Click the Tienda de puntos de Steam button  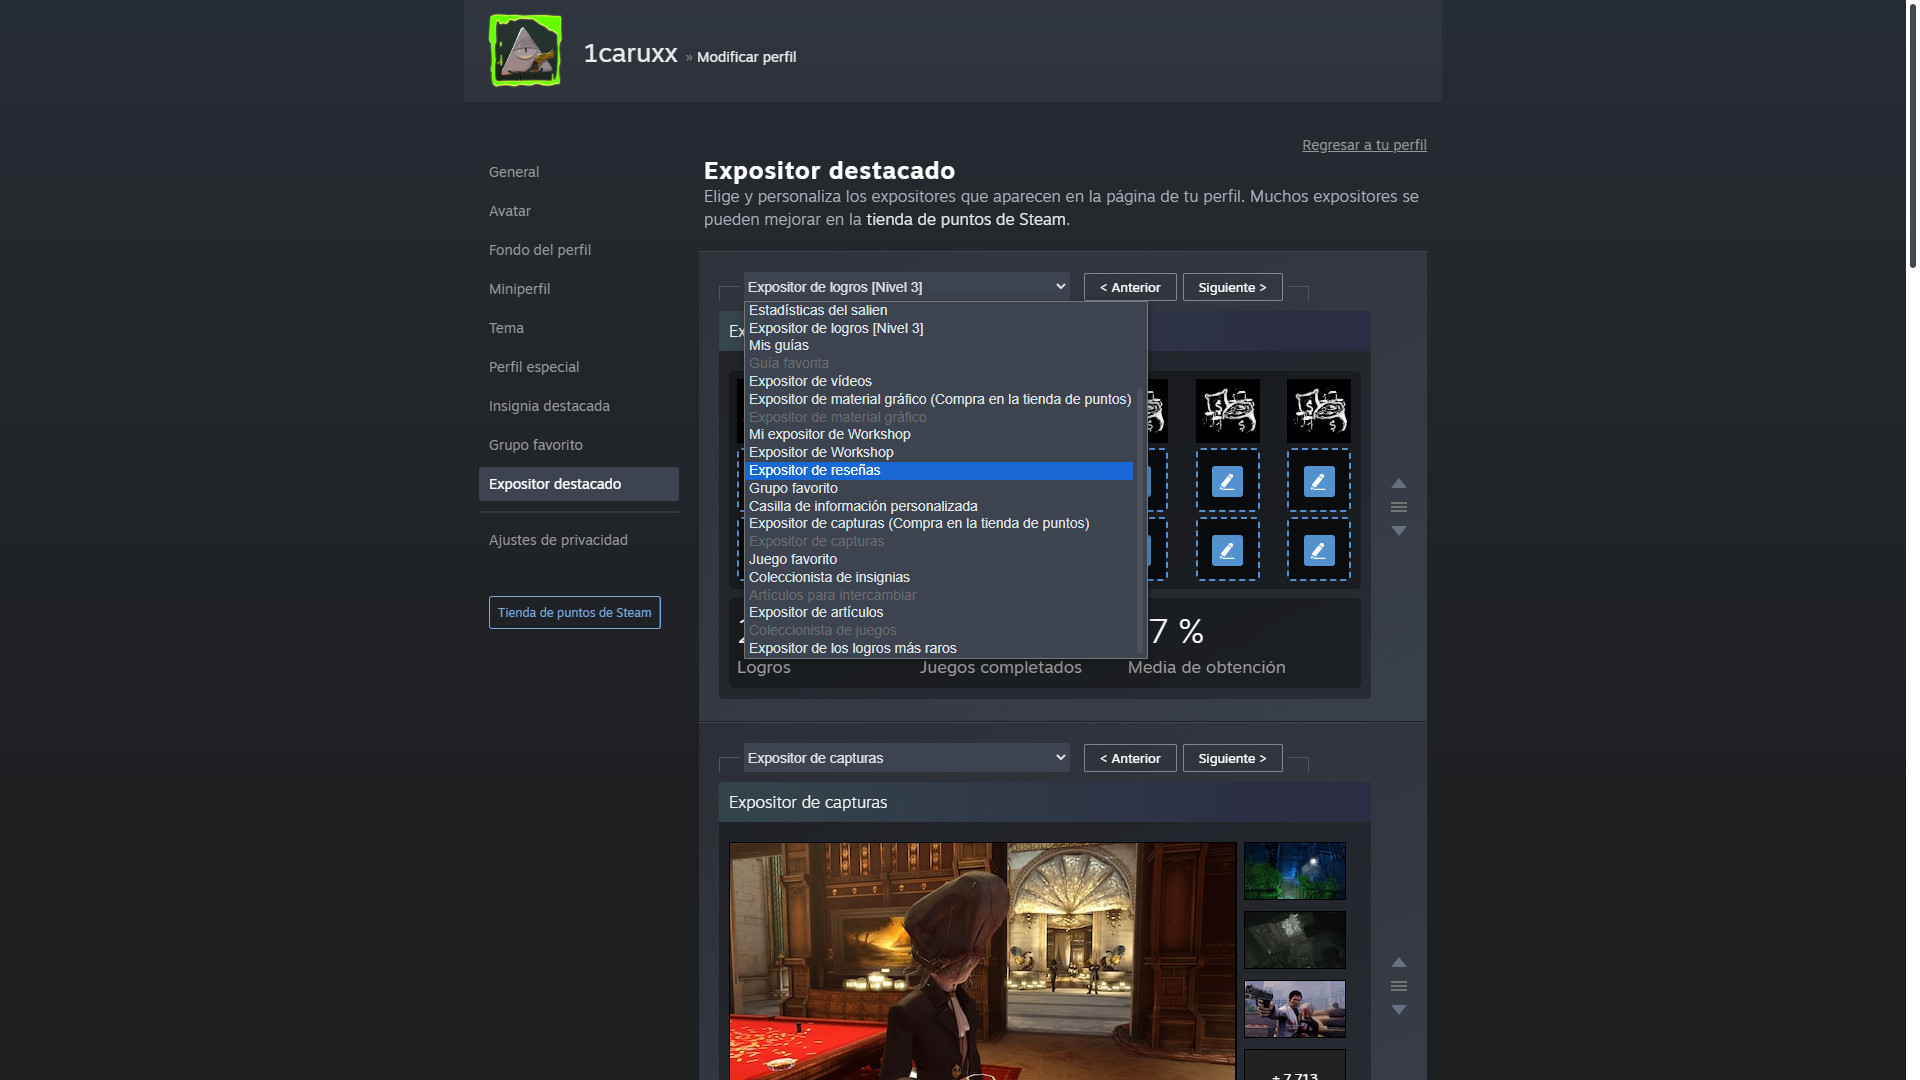click(574, 613)
